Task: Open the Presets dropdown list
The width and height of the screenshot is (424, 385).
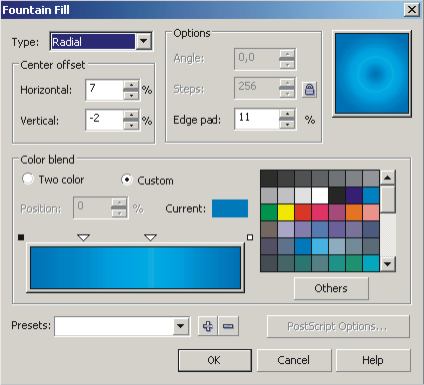Action: pos(181,326)
